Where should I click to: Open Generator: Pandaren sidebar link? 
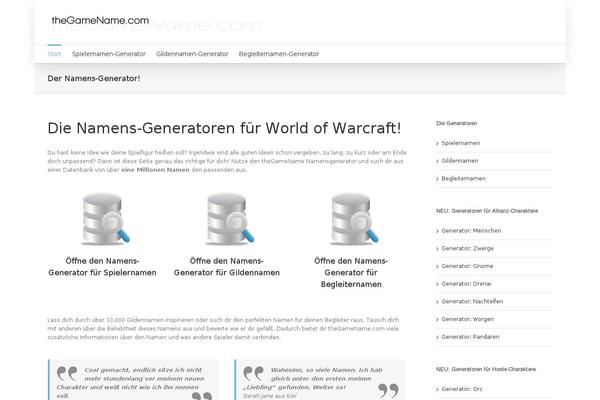coord(470,337)
